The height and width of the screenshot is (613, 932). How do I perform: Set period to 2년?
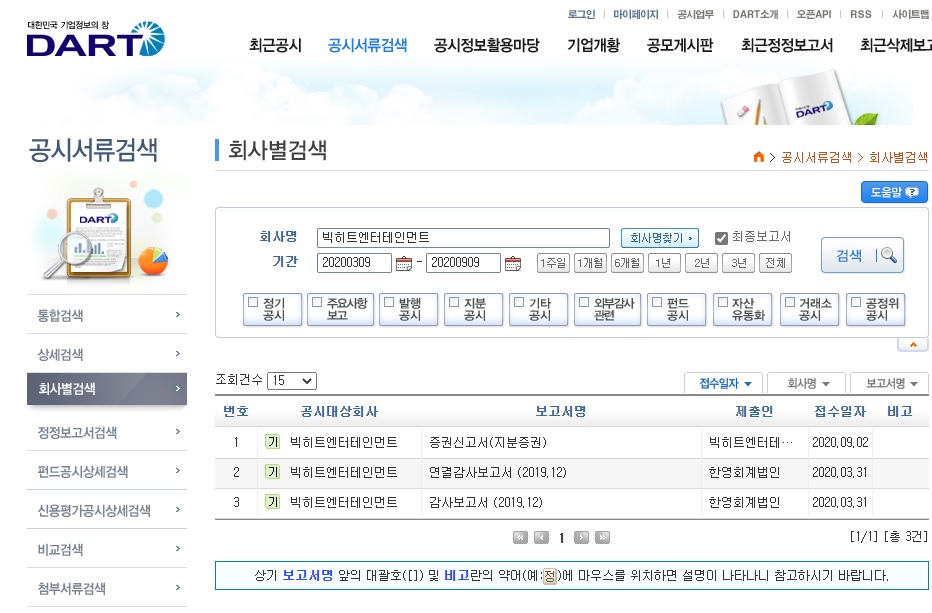click(701, 263)
